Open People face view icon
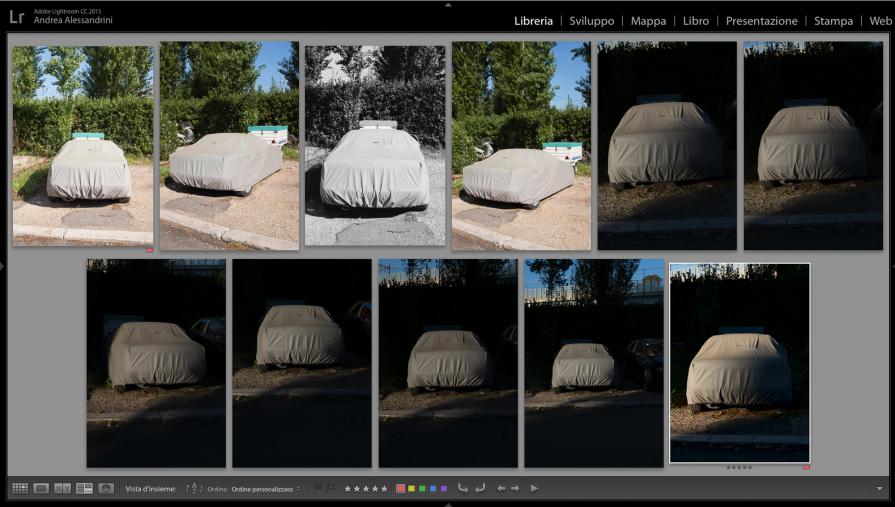 [106, 488]
